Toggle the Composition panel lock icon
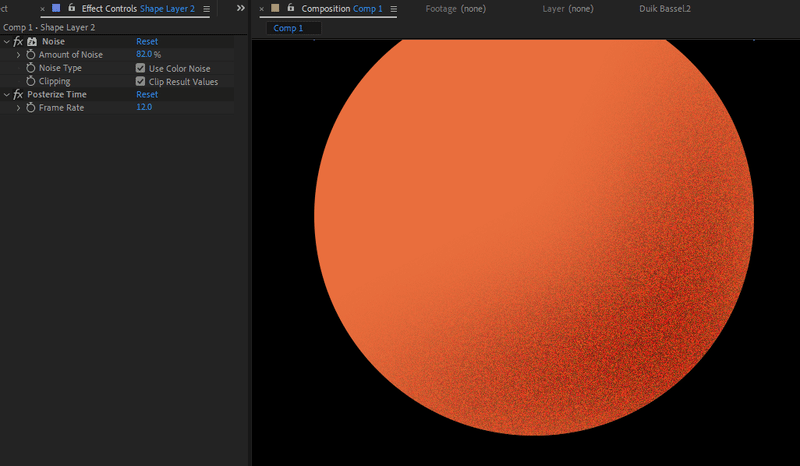800x466 pixels. (x=290, y=8)
